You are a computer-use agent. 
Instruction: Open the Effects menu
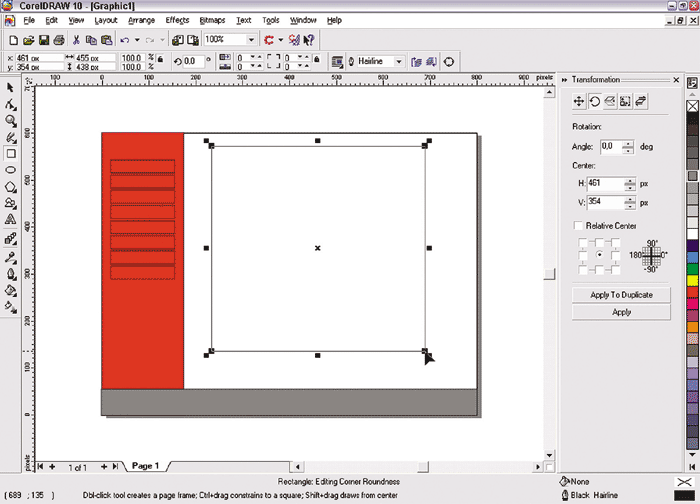[177, 20]
